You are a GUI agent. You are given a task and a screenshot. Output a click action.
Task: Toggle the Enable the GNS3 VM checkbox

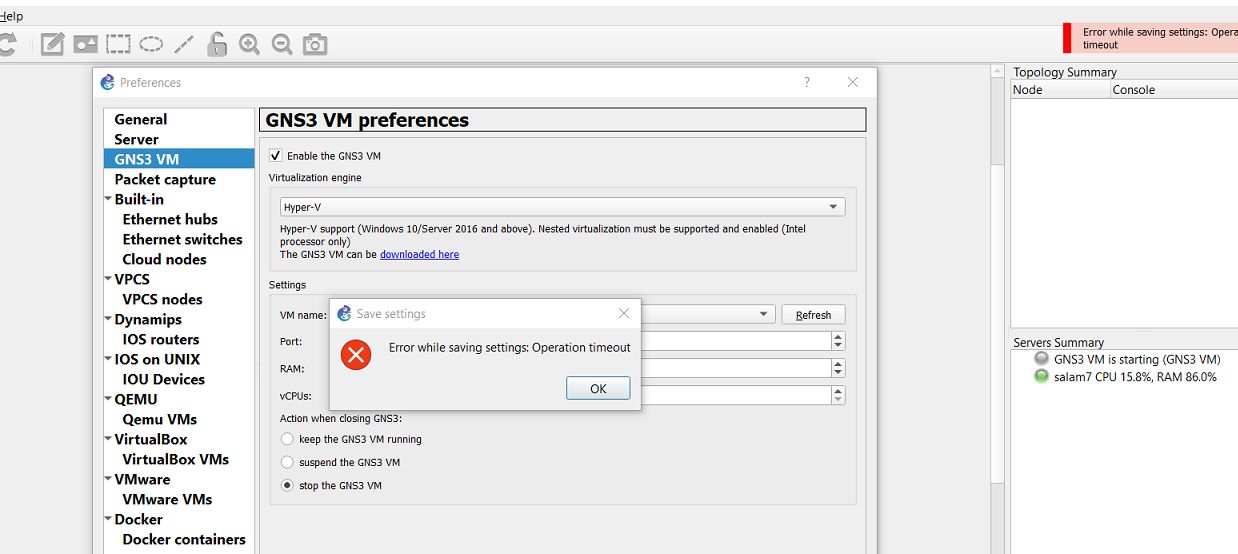coord(276,156)
